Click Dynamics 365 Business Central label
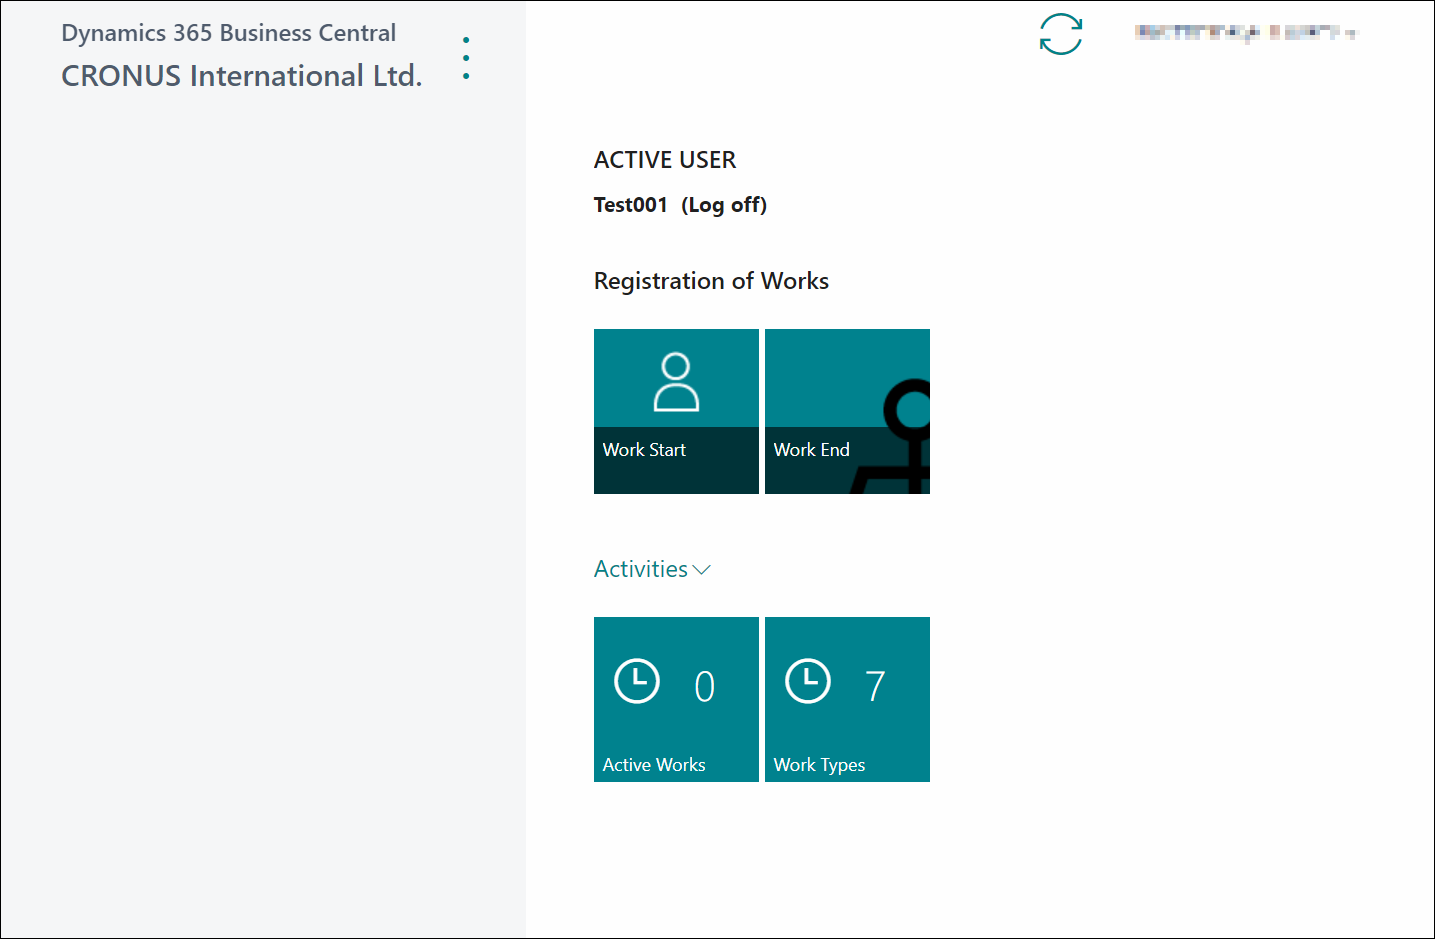Viewport: 1435px width, 939px height. pyautogui.click(x=229, y=33)
